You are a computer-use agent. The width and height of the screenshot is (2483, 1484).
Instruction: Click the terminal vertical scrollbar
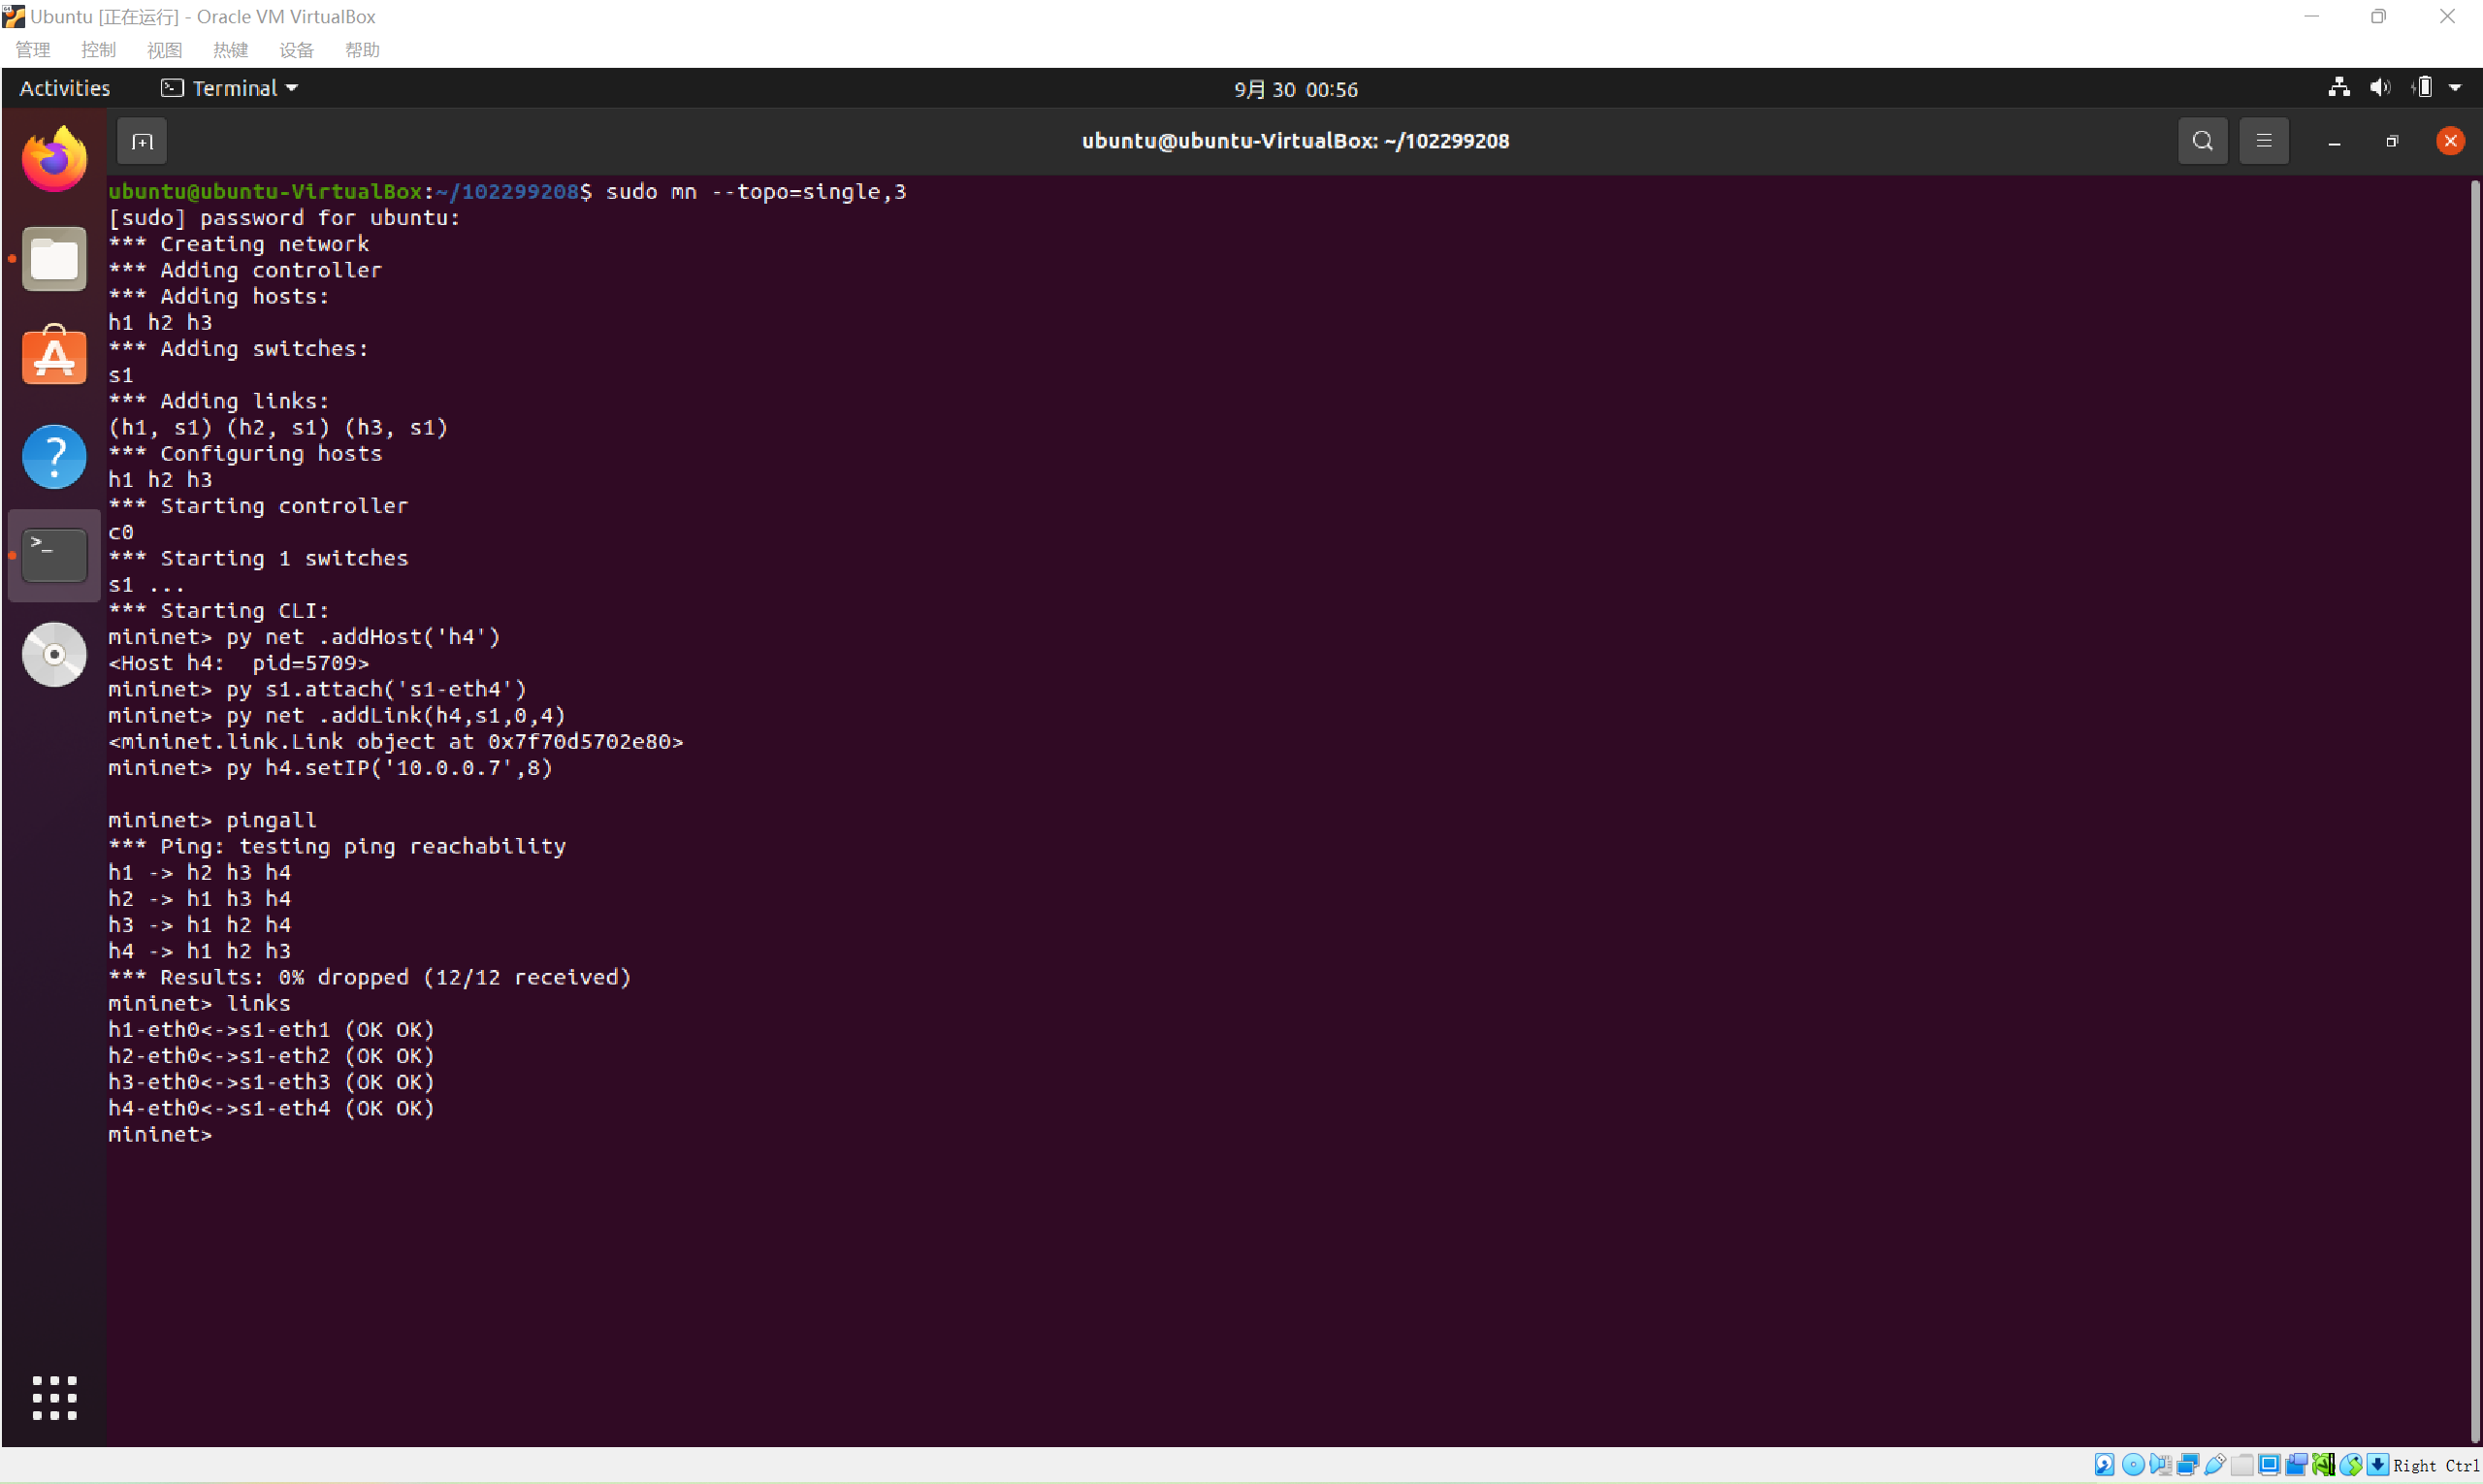click(x=2474, y=800)
